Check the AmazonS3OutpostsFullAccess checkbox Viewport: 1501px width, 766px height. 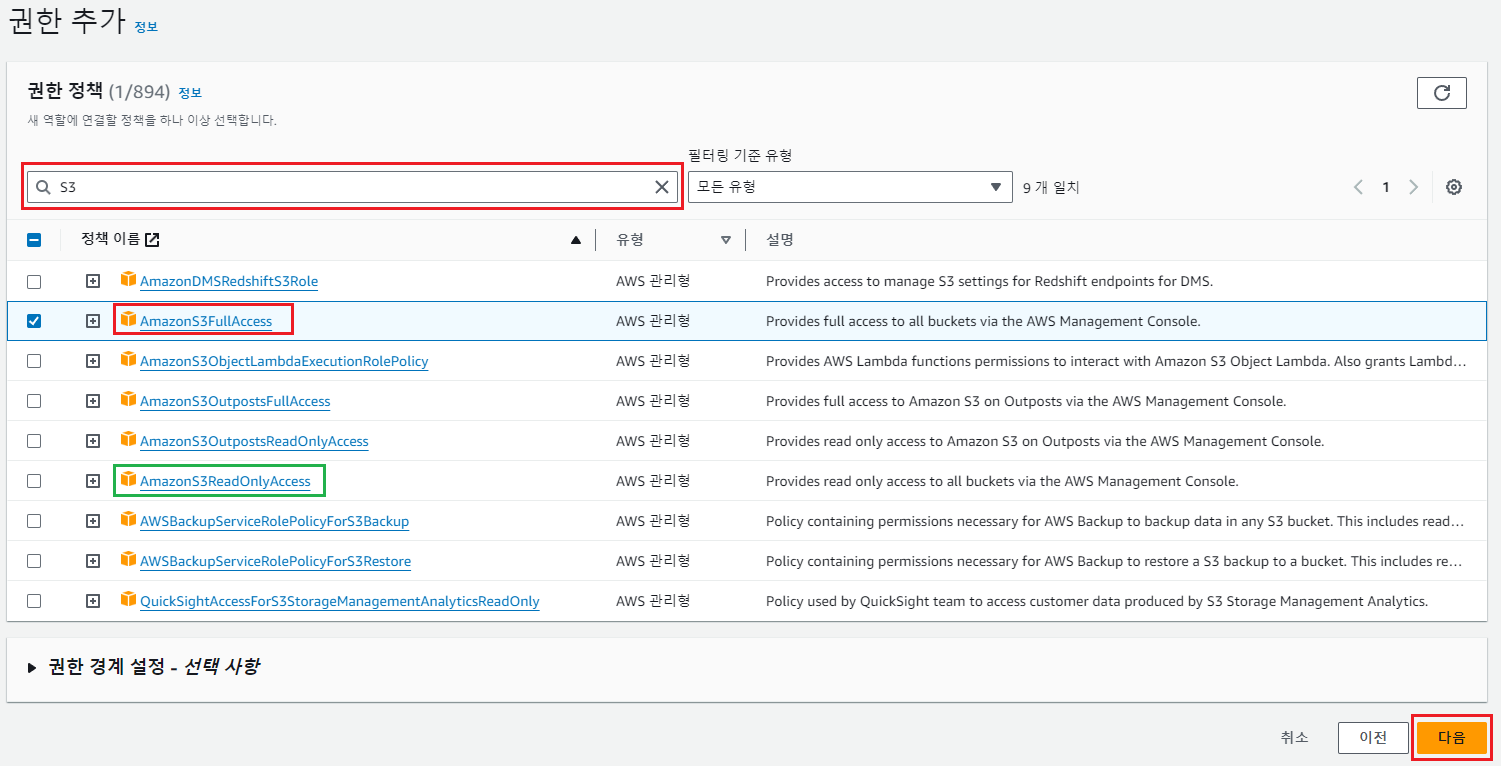pyautogui.click(x=34, y=401)
